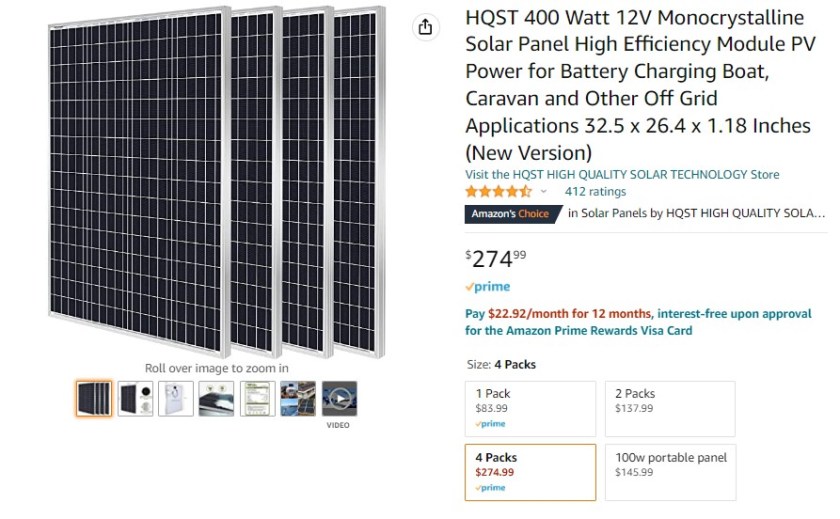Expand the star rating dropdown arrow
Screen dimensions: 840x519
[544, 192]
